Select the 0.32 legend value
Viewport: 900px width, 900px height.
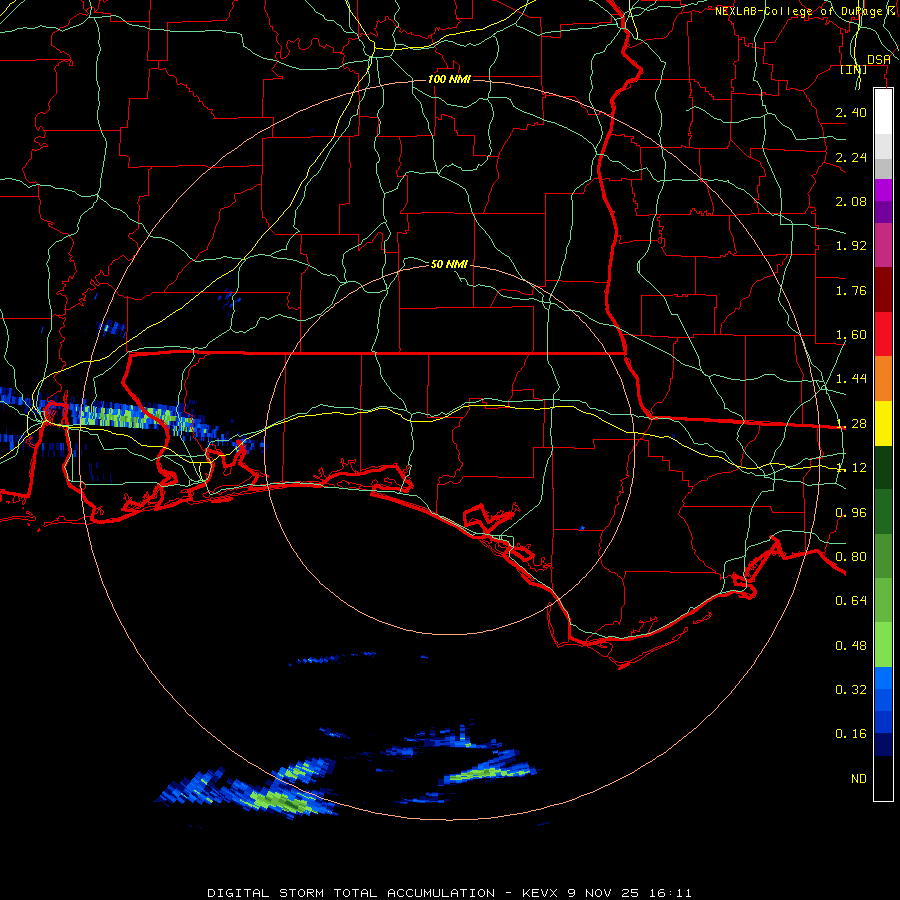[851, 690]
